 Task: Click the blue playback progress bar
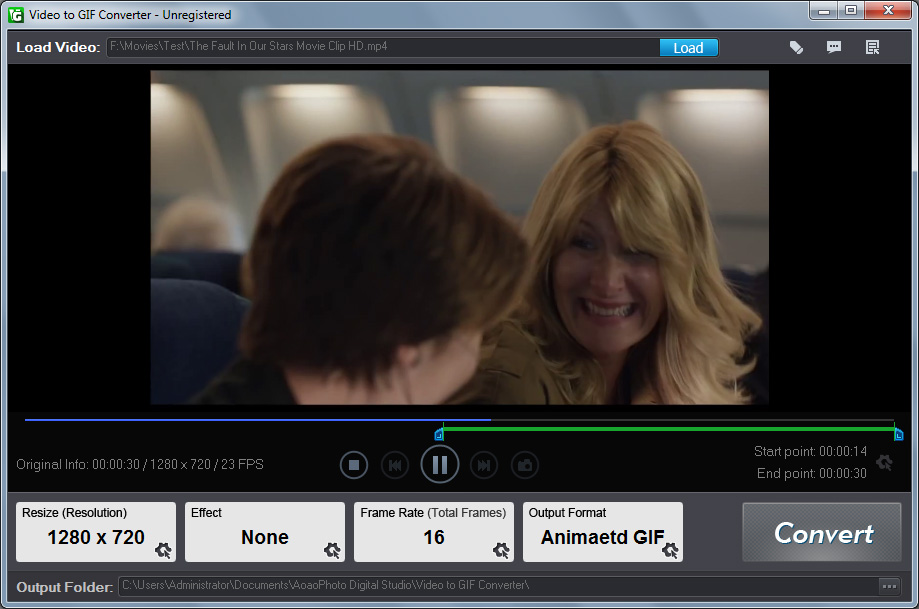click(257, 420)
